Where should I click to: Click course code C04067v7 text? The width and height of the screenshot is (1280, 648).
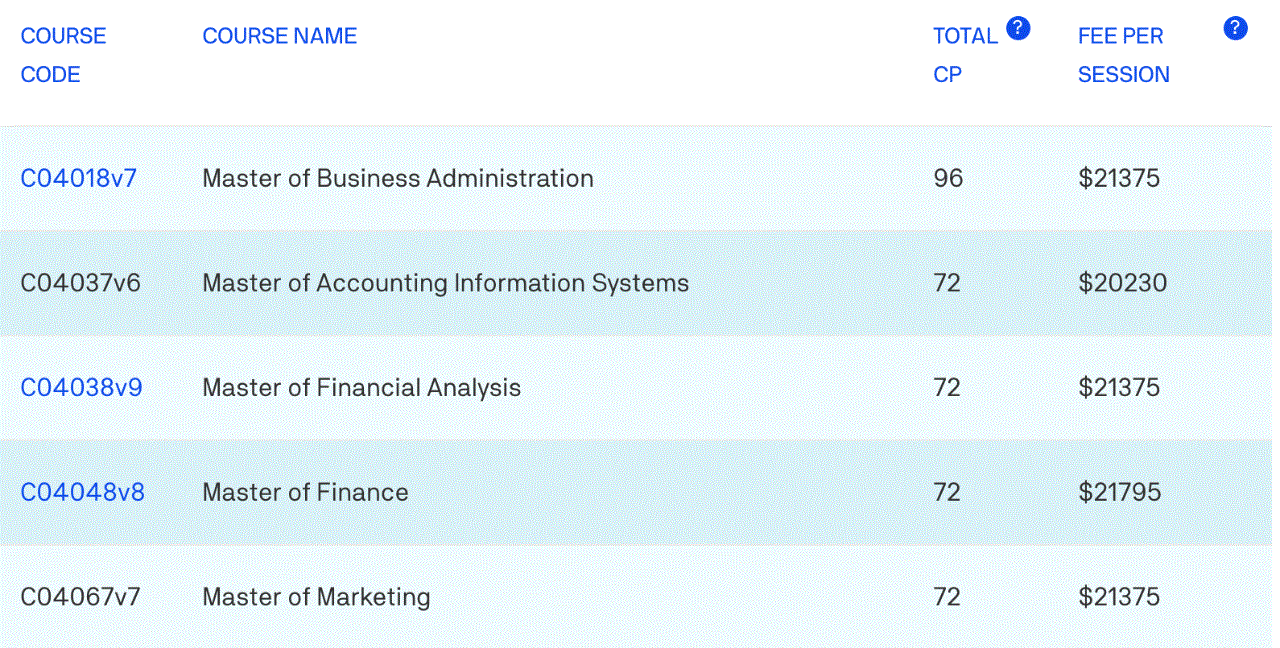pos(81,598)
